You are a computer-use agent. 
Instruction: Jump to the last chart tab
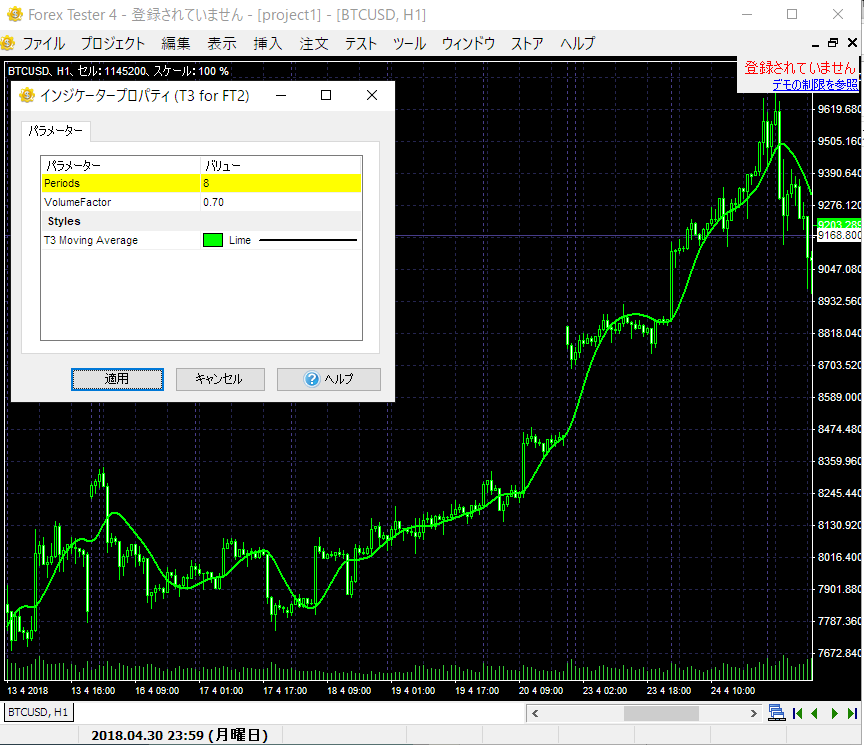852,714
